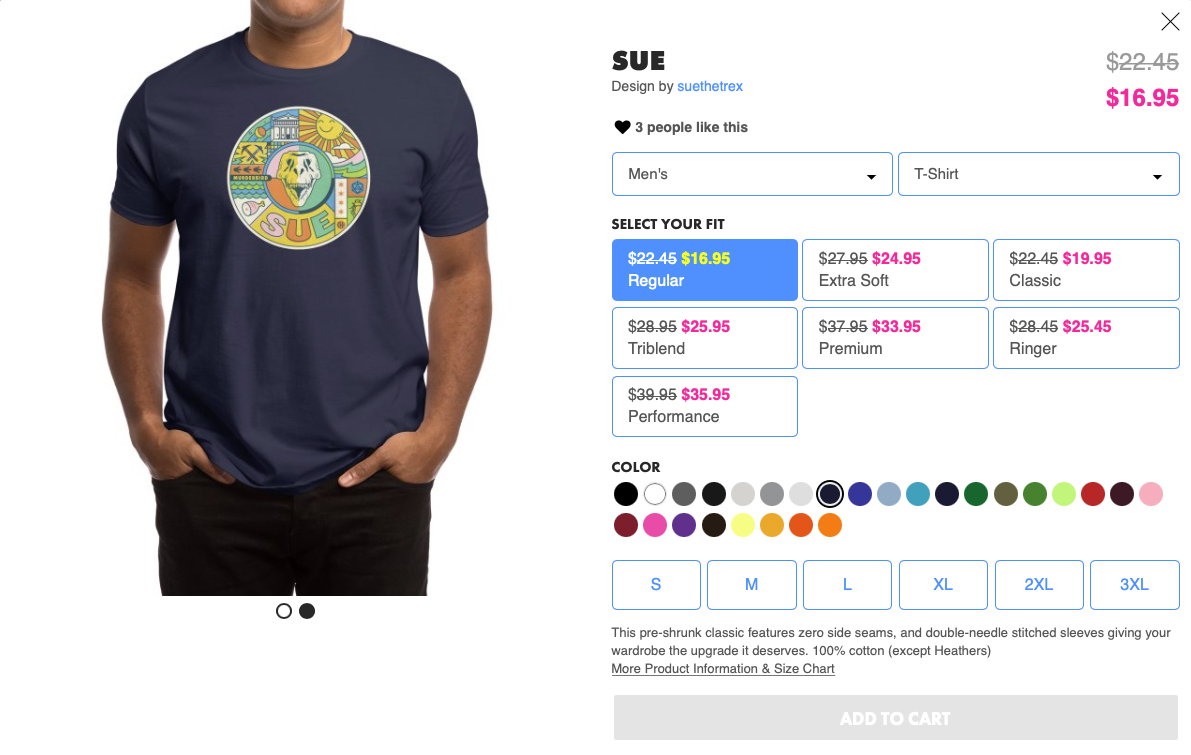Select size M

pyautogui.click(x=751, y=584)
